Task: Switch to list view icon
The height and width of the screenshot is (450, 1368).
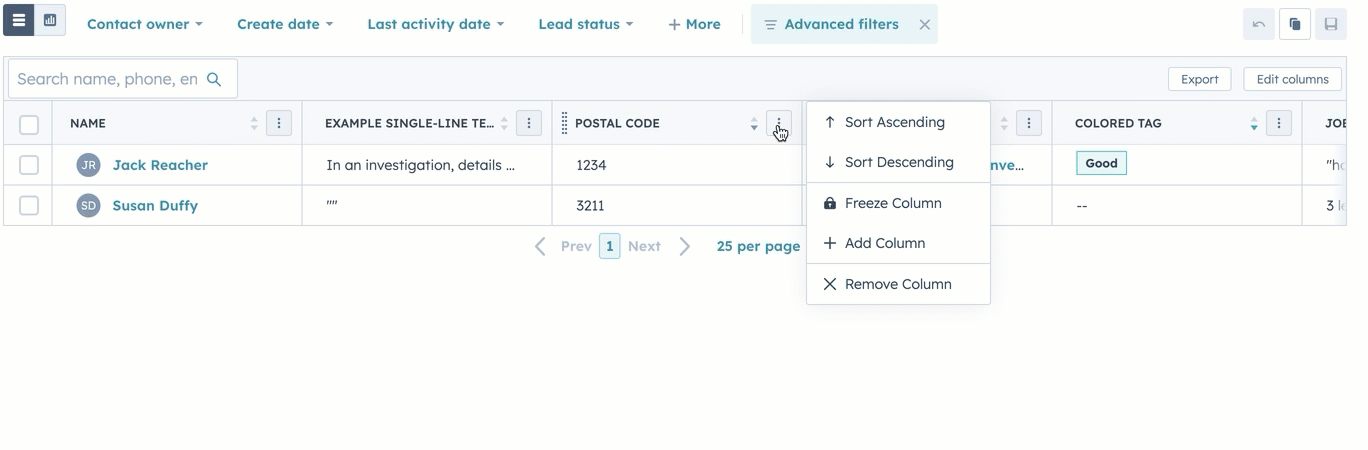Action: [19, 20]
